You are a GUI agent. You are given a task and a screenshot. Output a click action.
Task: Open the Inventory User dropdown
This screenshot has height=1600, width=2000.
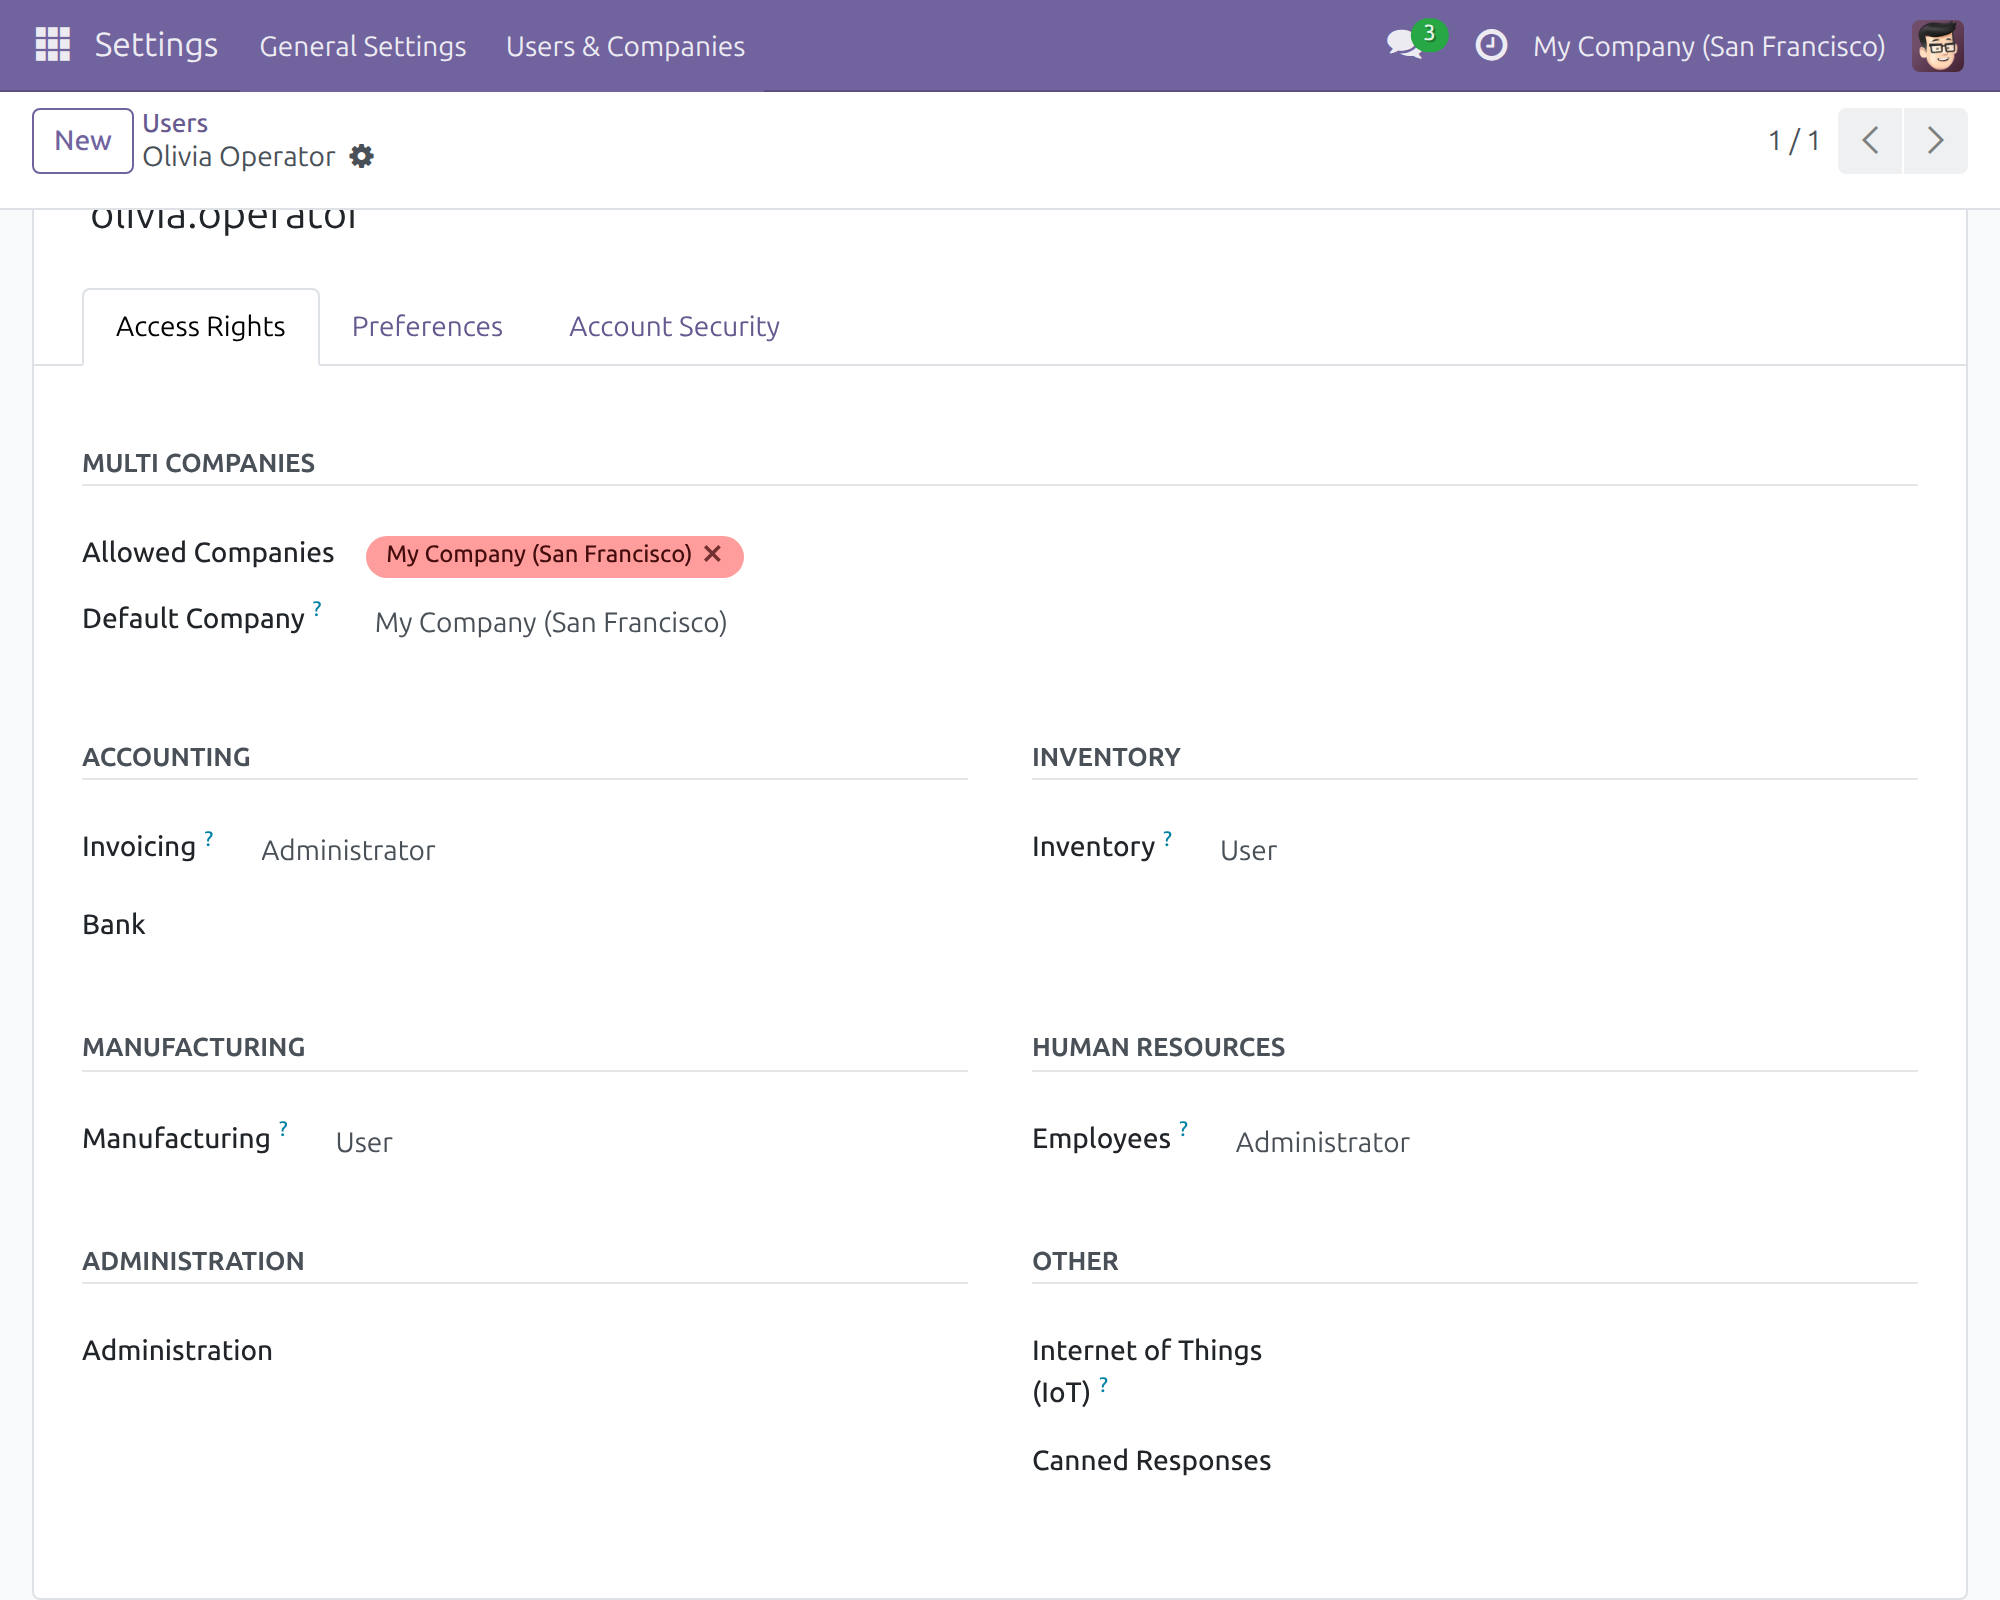click(1565, 850)
